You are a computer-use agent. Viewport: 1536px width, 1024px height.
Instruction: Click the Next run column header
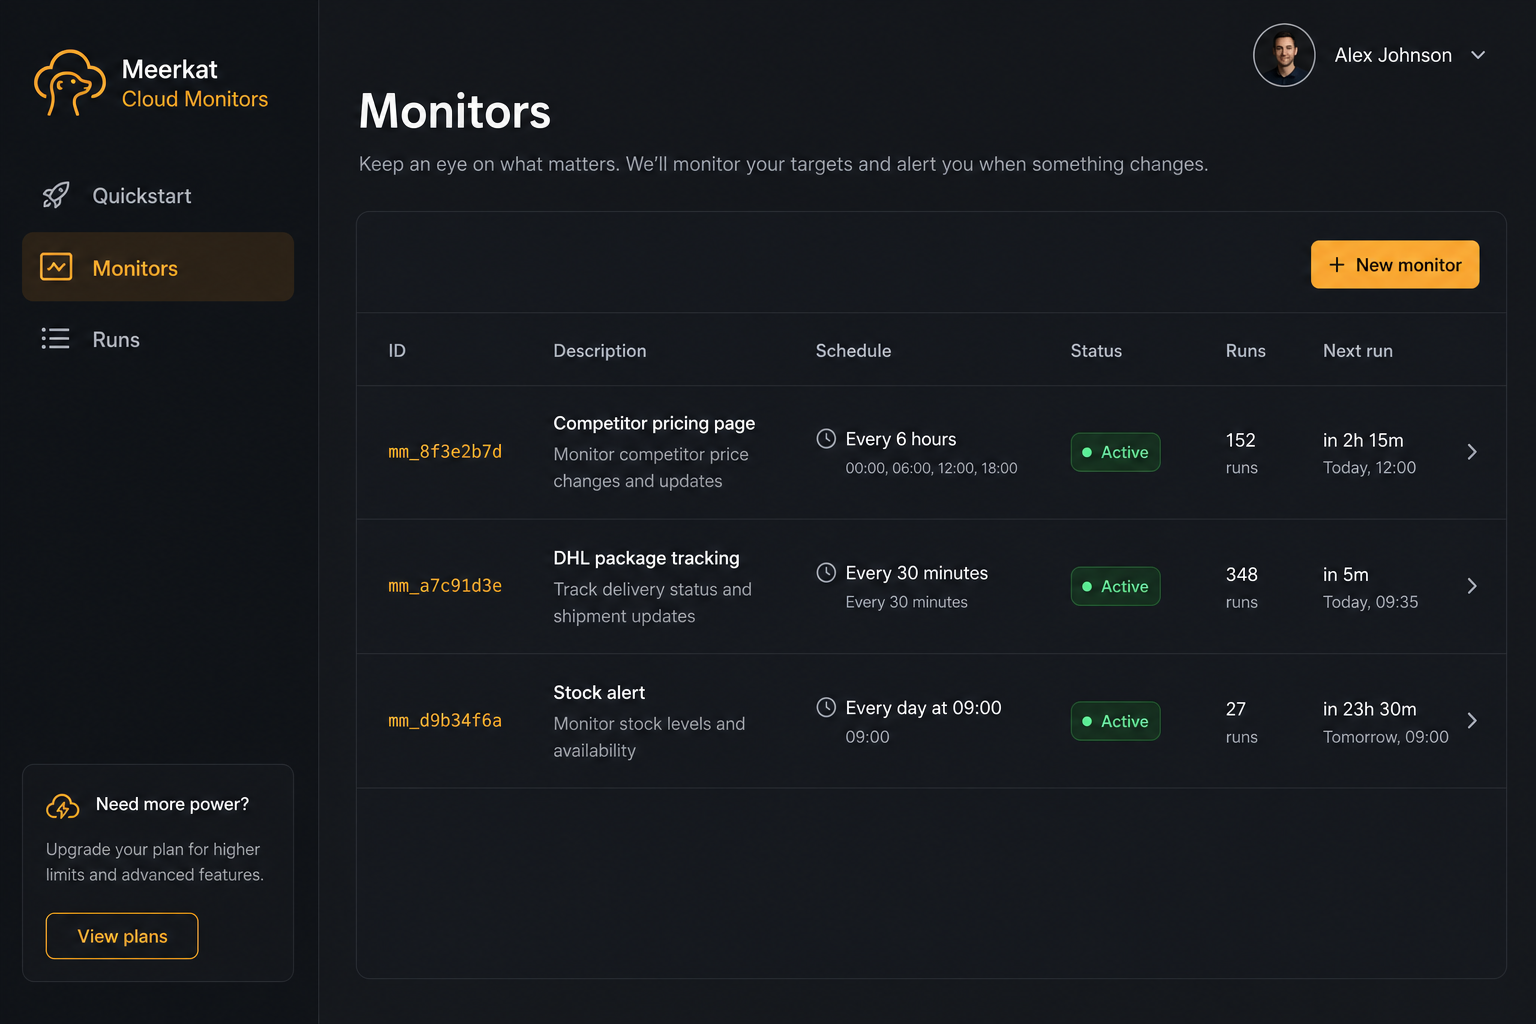point(1358,351)
